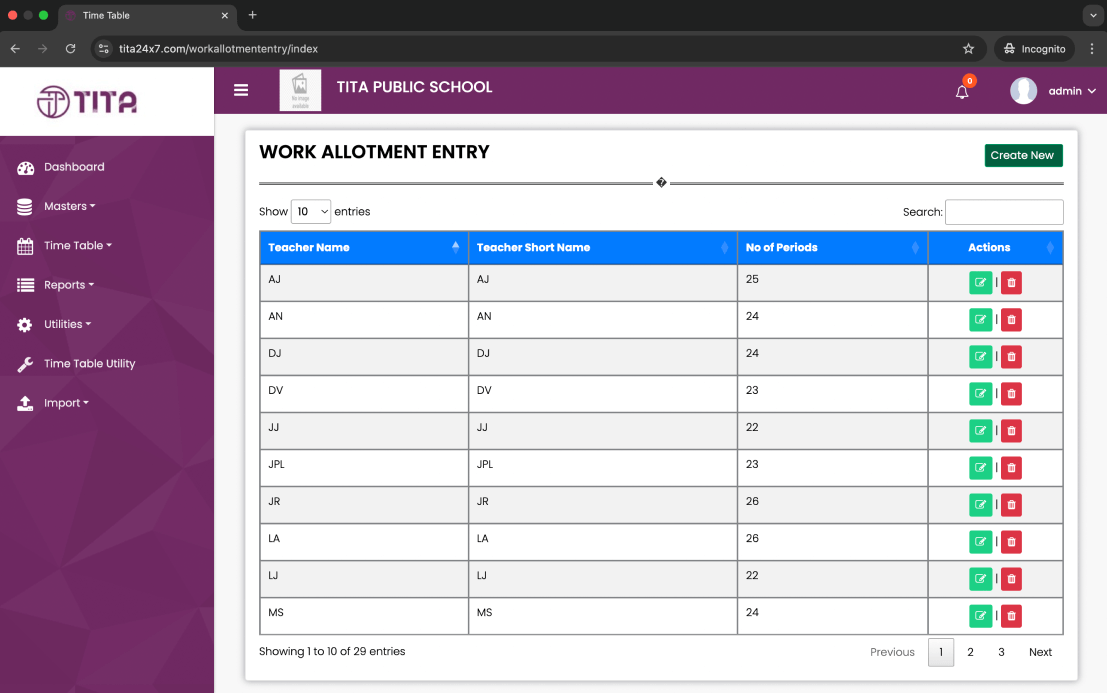Image resolution: width=1107 pixels, height=693 pixels.
Task: Sort by Teacher Short Name column
Action: click(x=603, y=248)
